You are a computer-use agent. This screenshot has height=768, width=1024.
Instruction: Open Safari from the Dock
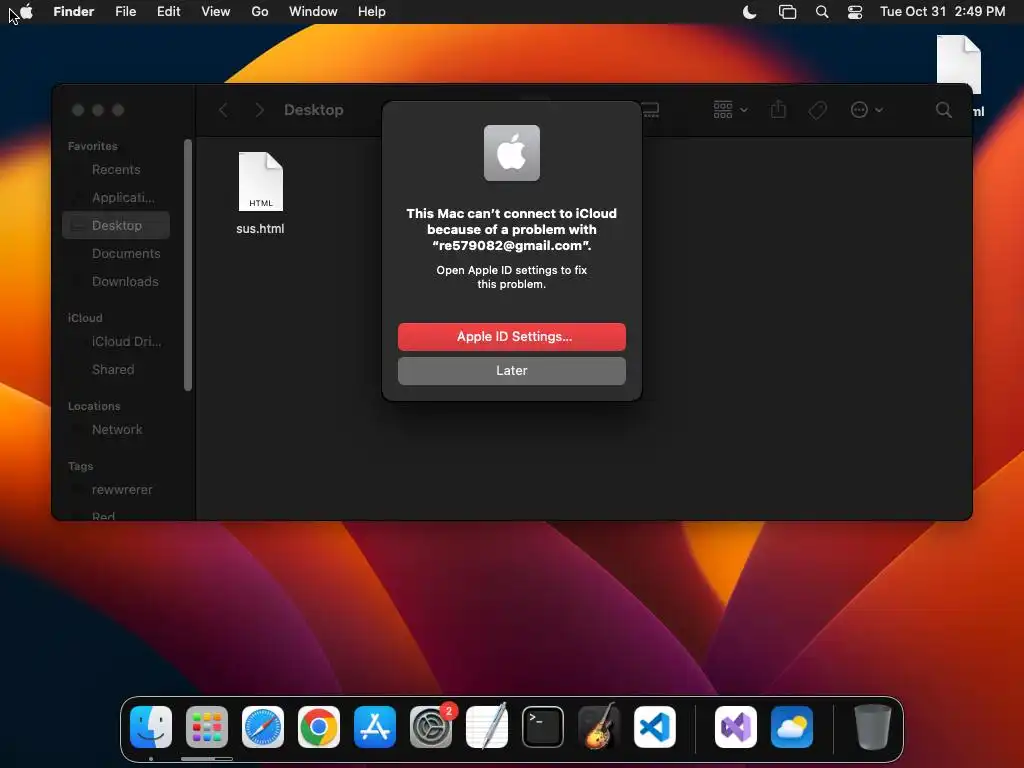(263, 727)
